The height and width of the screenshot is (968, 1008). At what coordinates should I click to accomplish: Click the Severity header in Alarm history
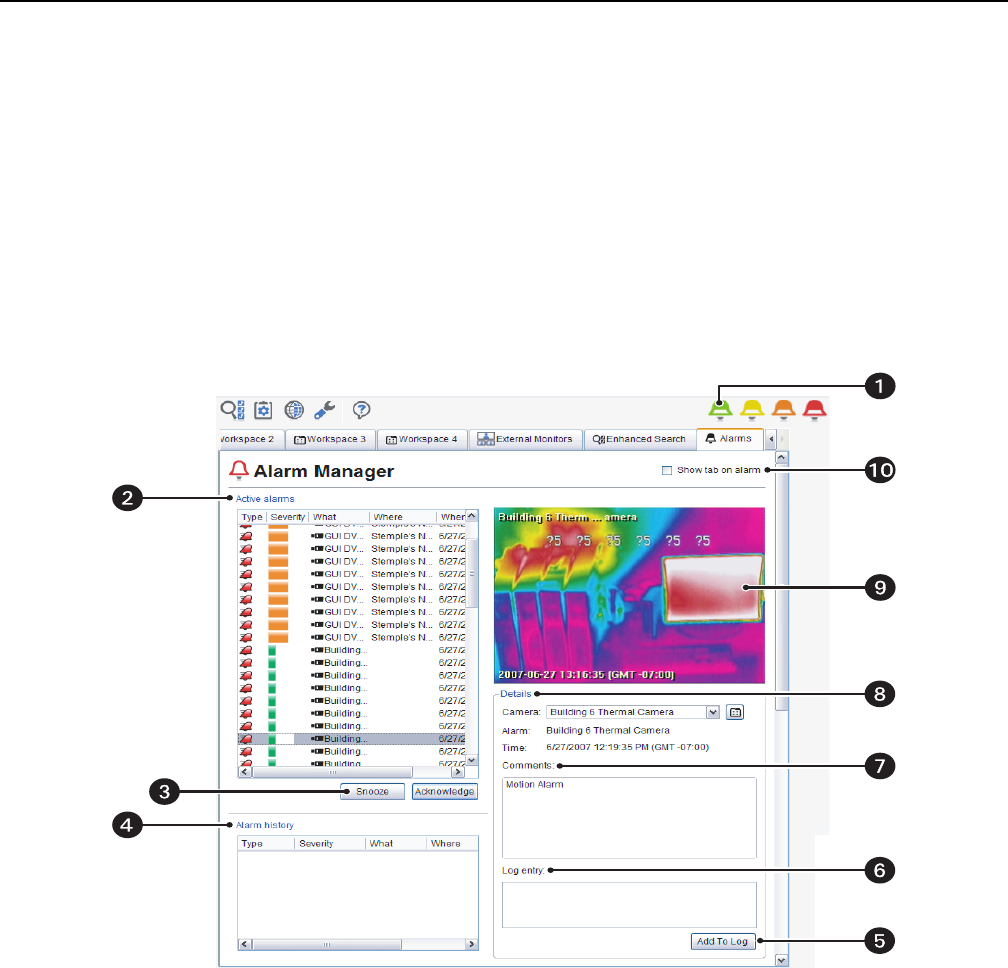[x=330, y=843]
